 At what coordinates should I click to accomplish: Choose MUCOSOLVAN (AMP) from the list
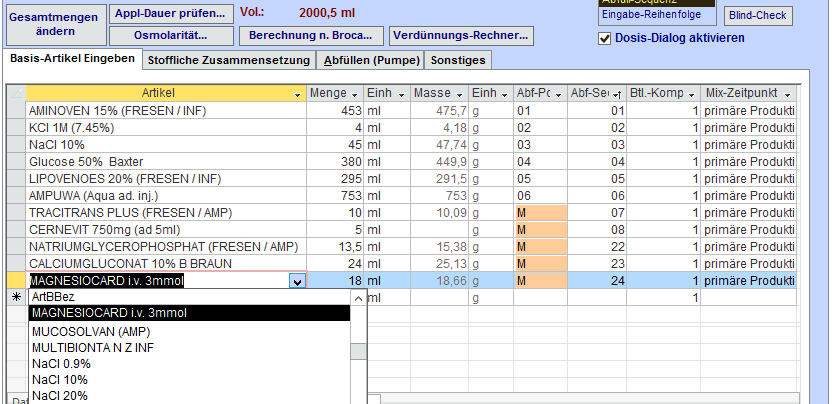coord(190,332)
